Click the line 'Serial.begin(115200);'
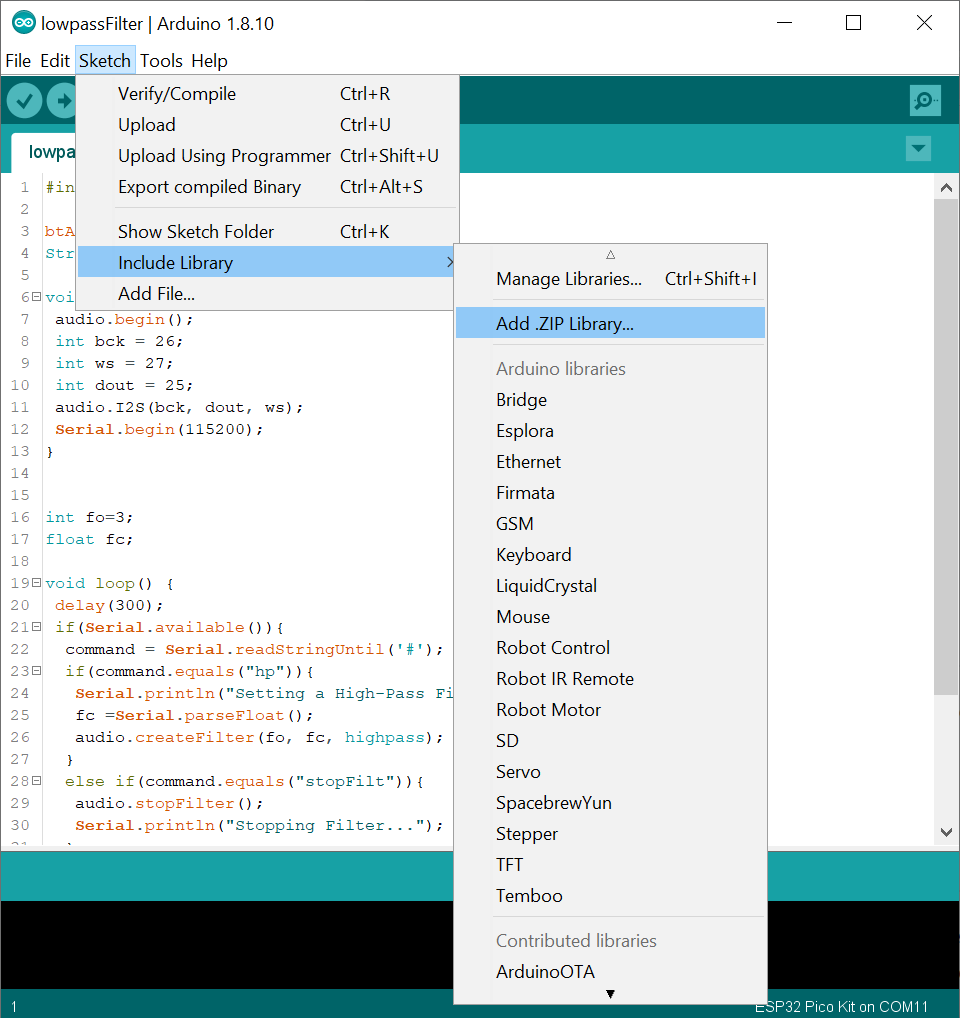 pyautogui.click(x=159, y=430)
